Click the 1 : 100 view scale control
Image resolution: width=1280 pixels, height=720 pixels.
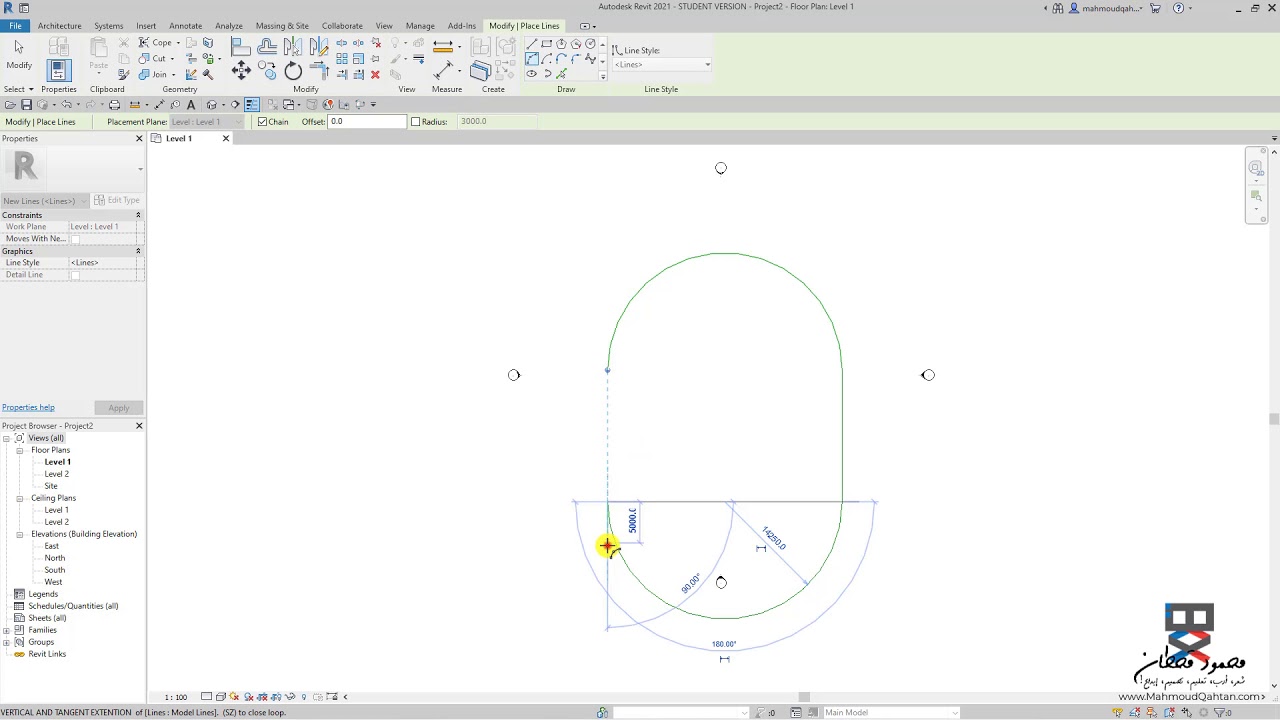pyautogui.click(x=176, y=697)
